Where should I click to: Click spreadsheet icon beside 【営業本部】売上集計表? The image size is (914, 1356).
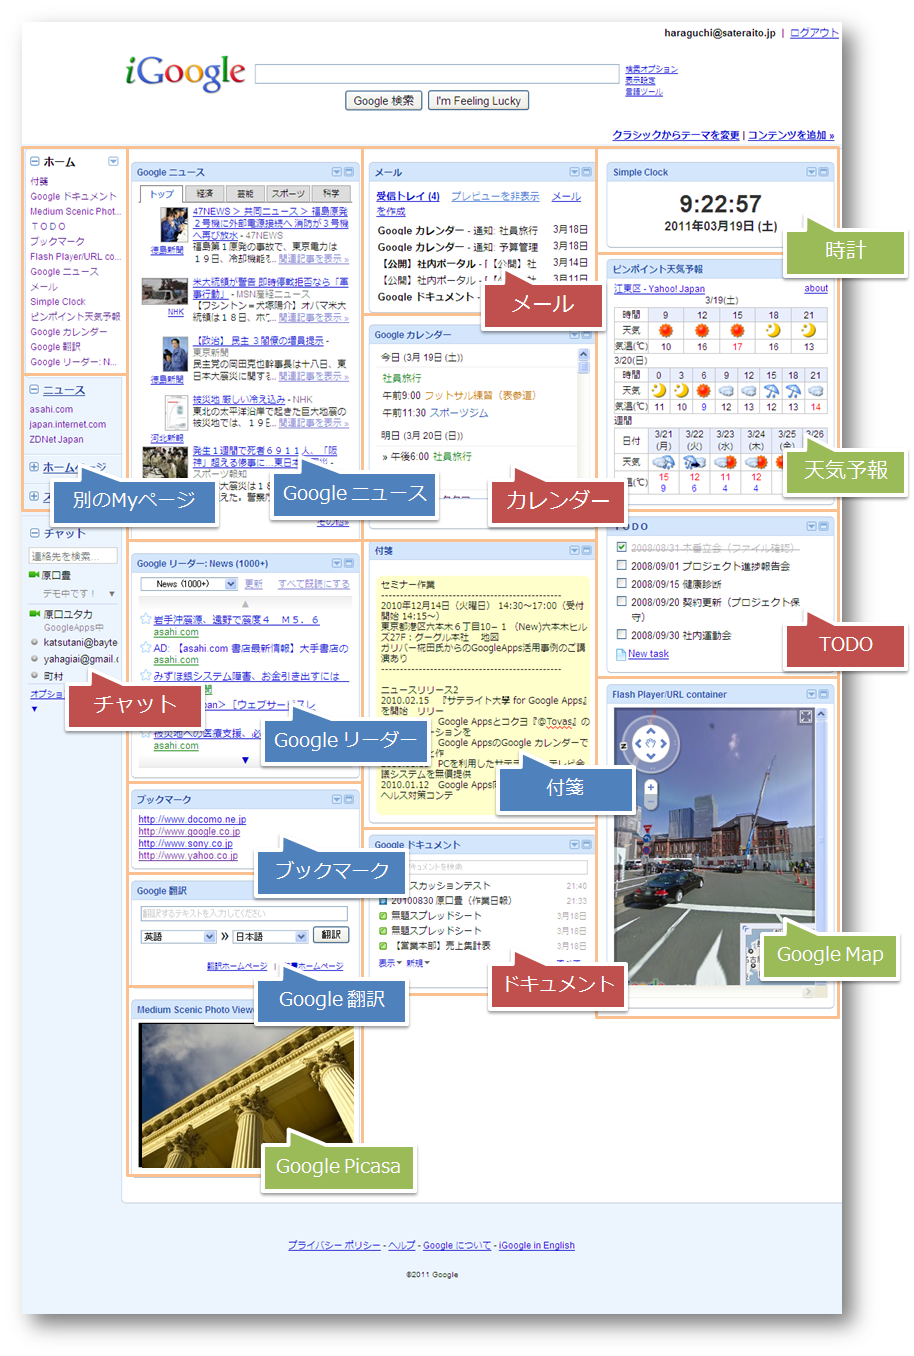(x=383, y=945)
